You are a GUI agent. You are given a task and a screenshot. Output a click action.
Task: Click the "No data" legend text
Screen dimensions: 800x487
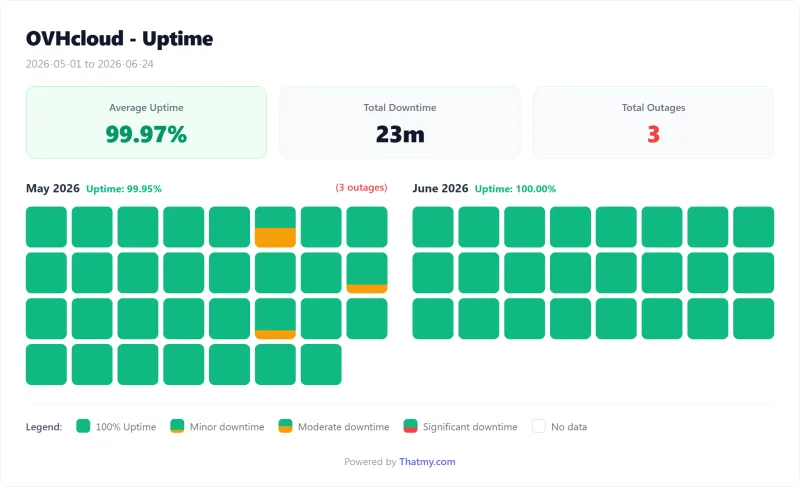coord(569,427)
